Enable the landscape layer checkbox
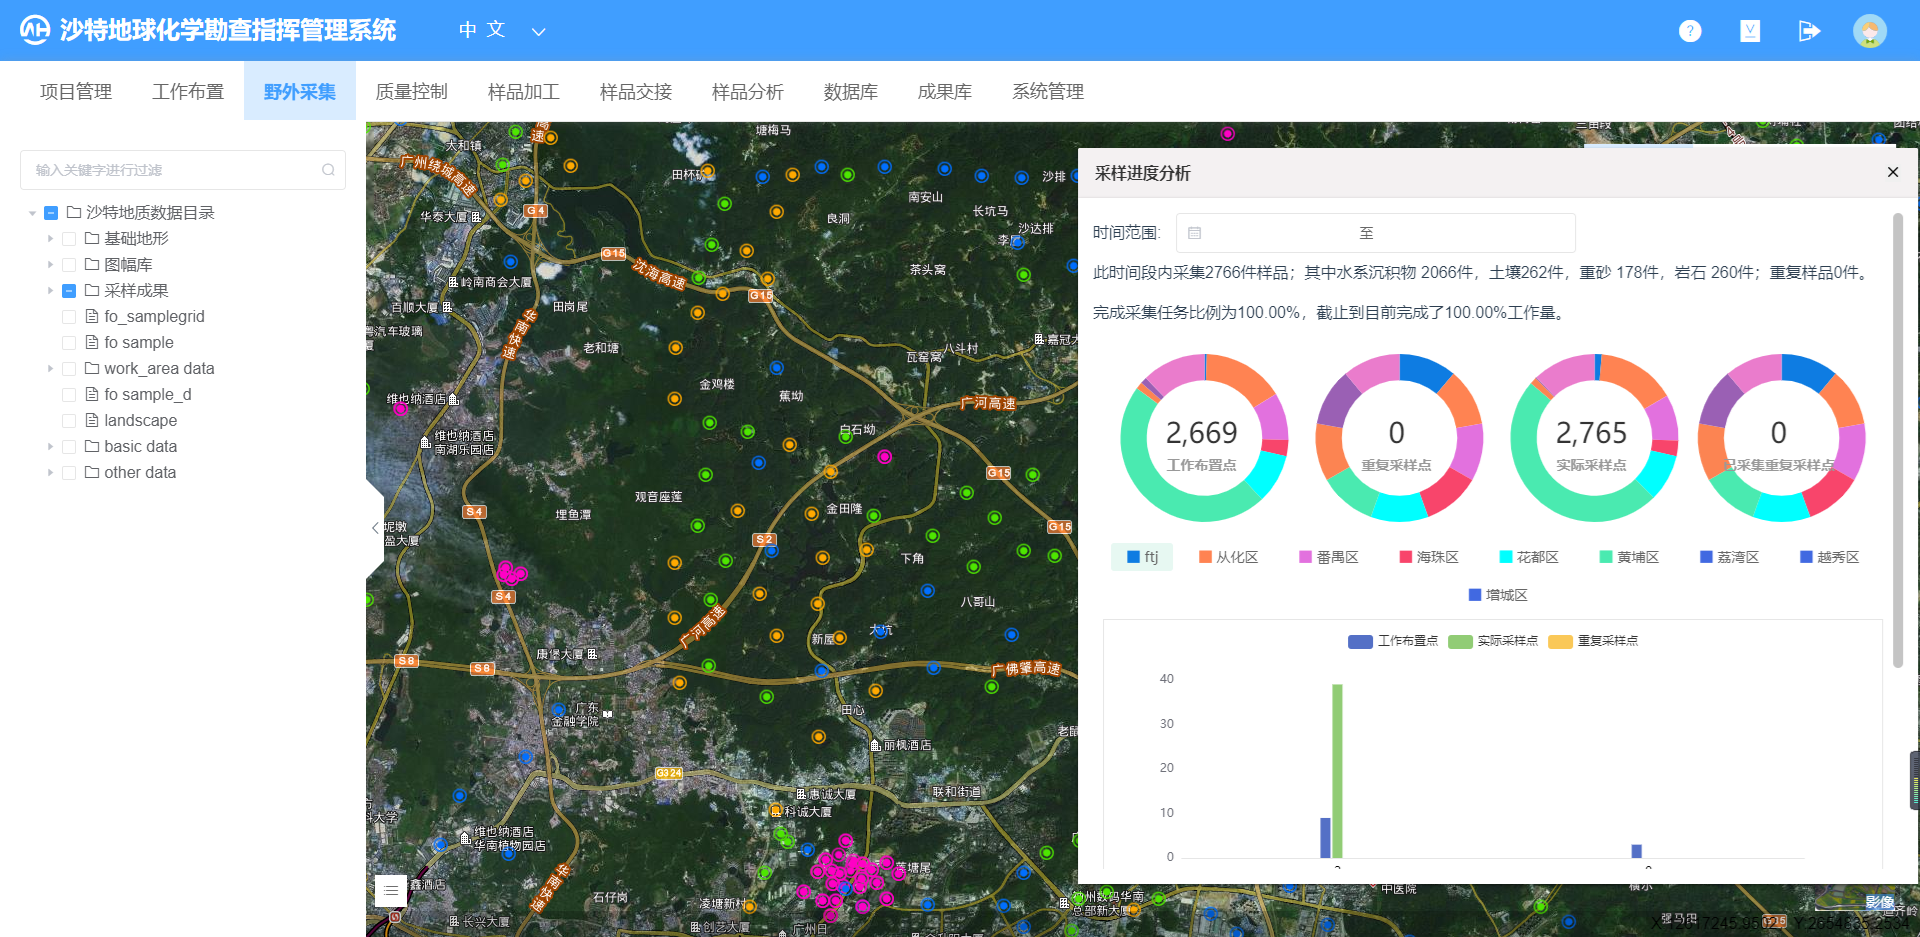Screen dimensions: 1920x937 tap(69, 421)
